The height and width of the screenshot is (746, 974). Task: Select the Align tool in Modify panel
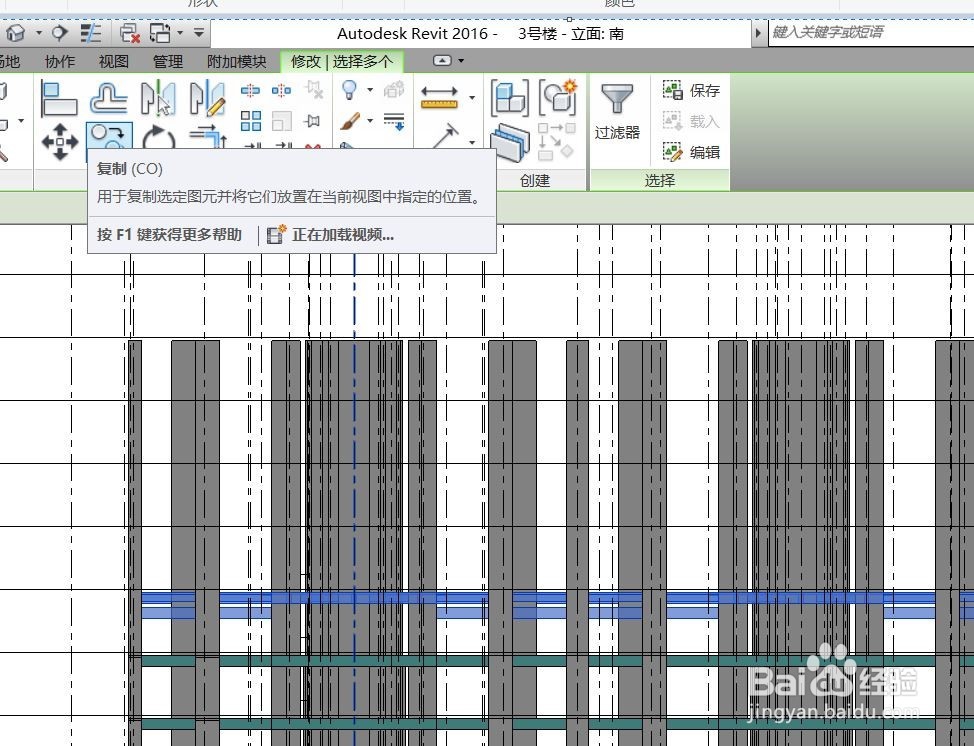(58, 98)
